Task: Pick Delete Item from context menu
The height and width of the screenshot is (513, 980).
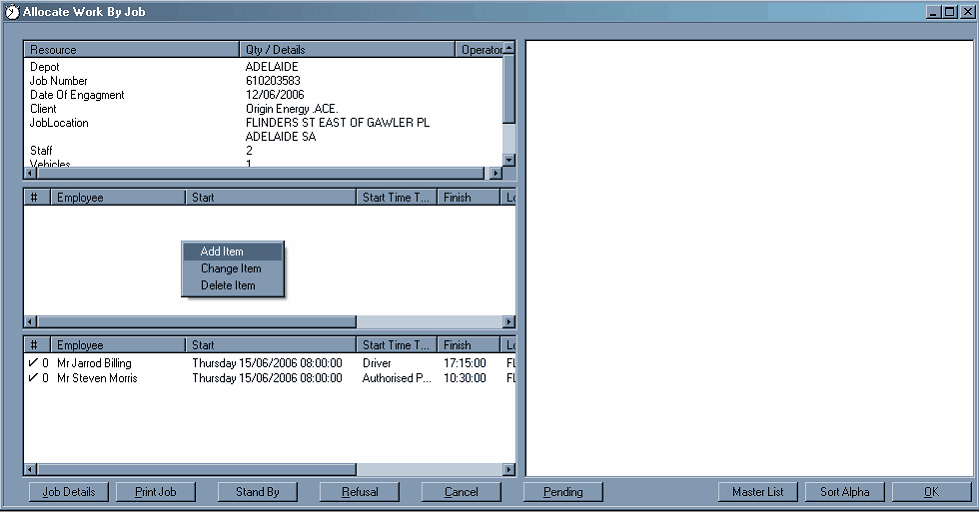Action: (x=228, y=286)
